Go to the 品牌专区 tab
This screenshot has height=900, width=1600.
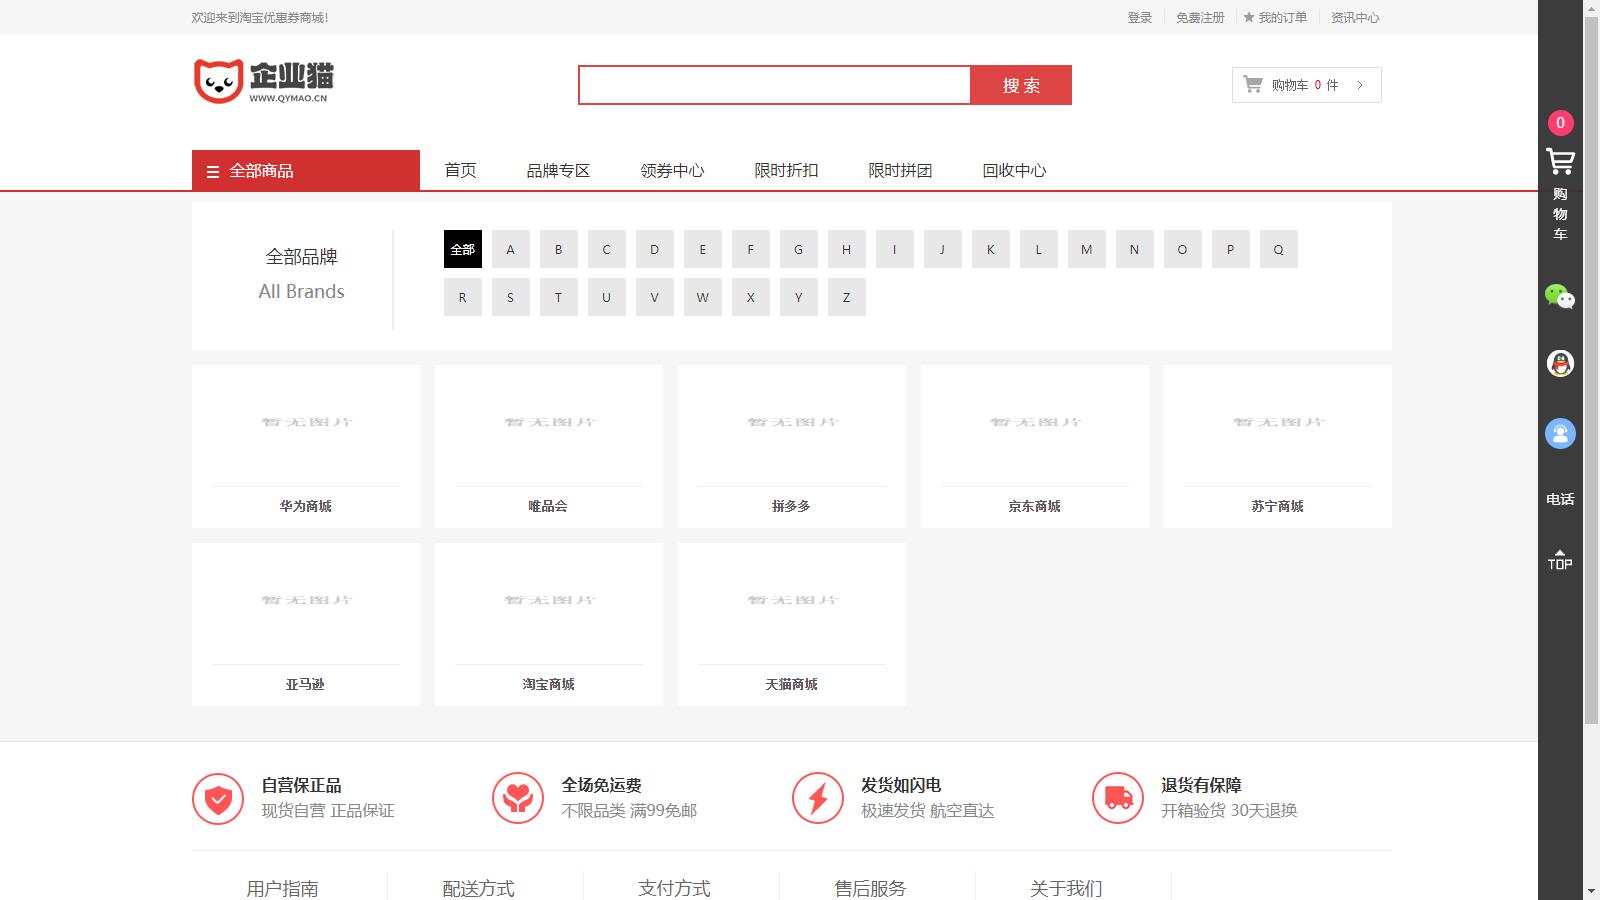[558, 170]
